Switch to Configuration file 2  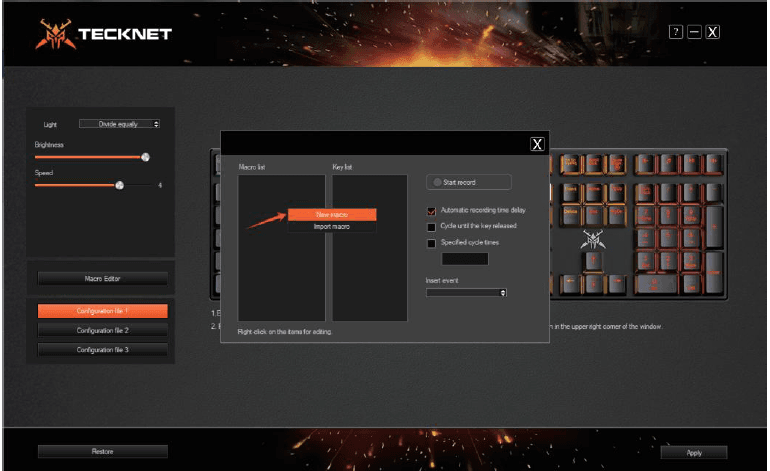[102, 330]
